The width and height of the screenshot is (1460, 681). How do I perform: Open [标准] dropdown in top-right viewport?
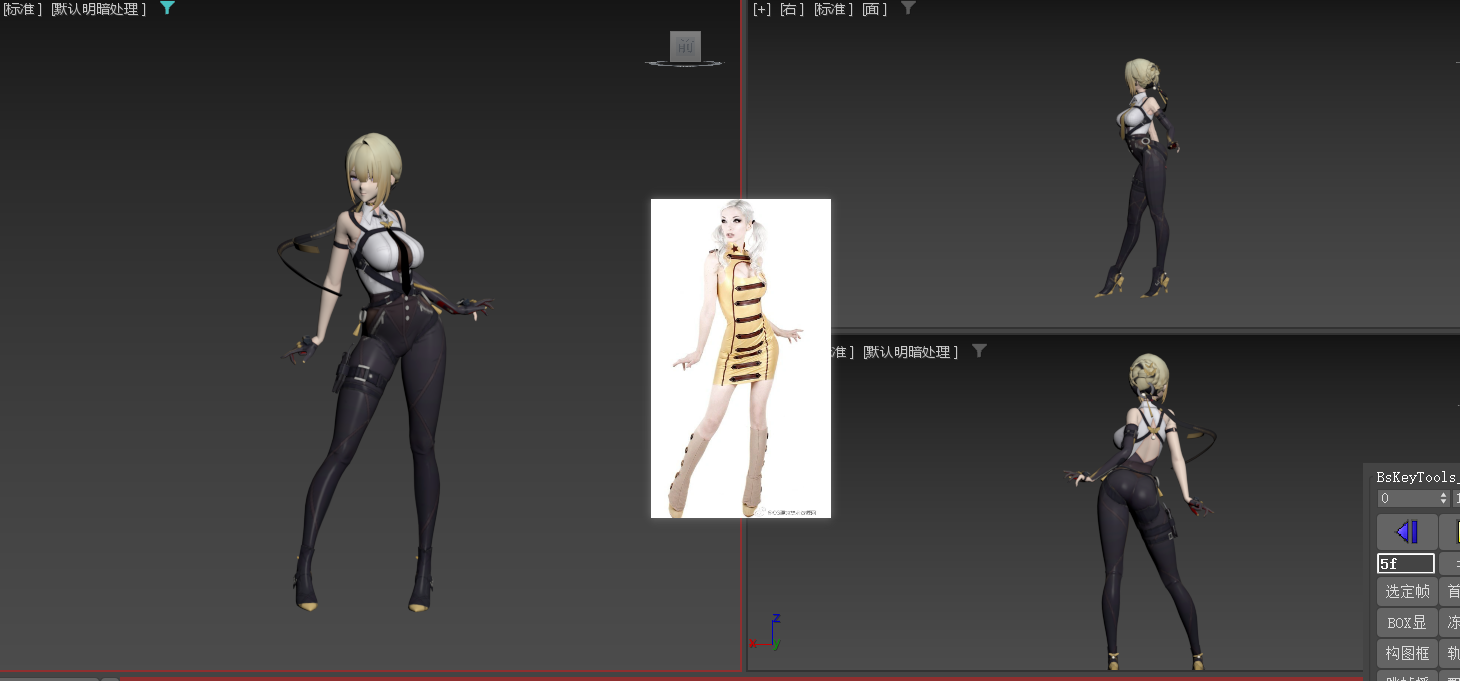tap(834, 9)
